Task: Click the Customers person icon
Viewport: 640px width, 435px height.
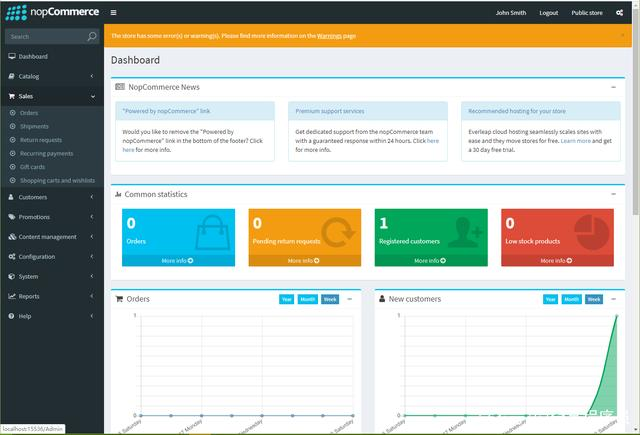Action: click(11, 197)
